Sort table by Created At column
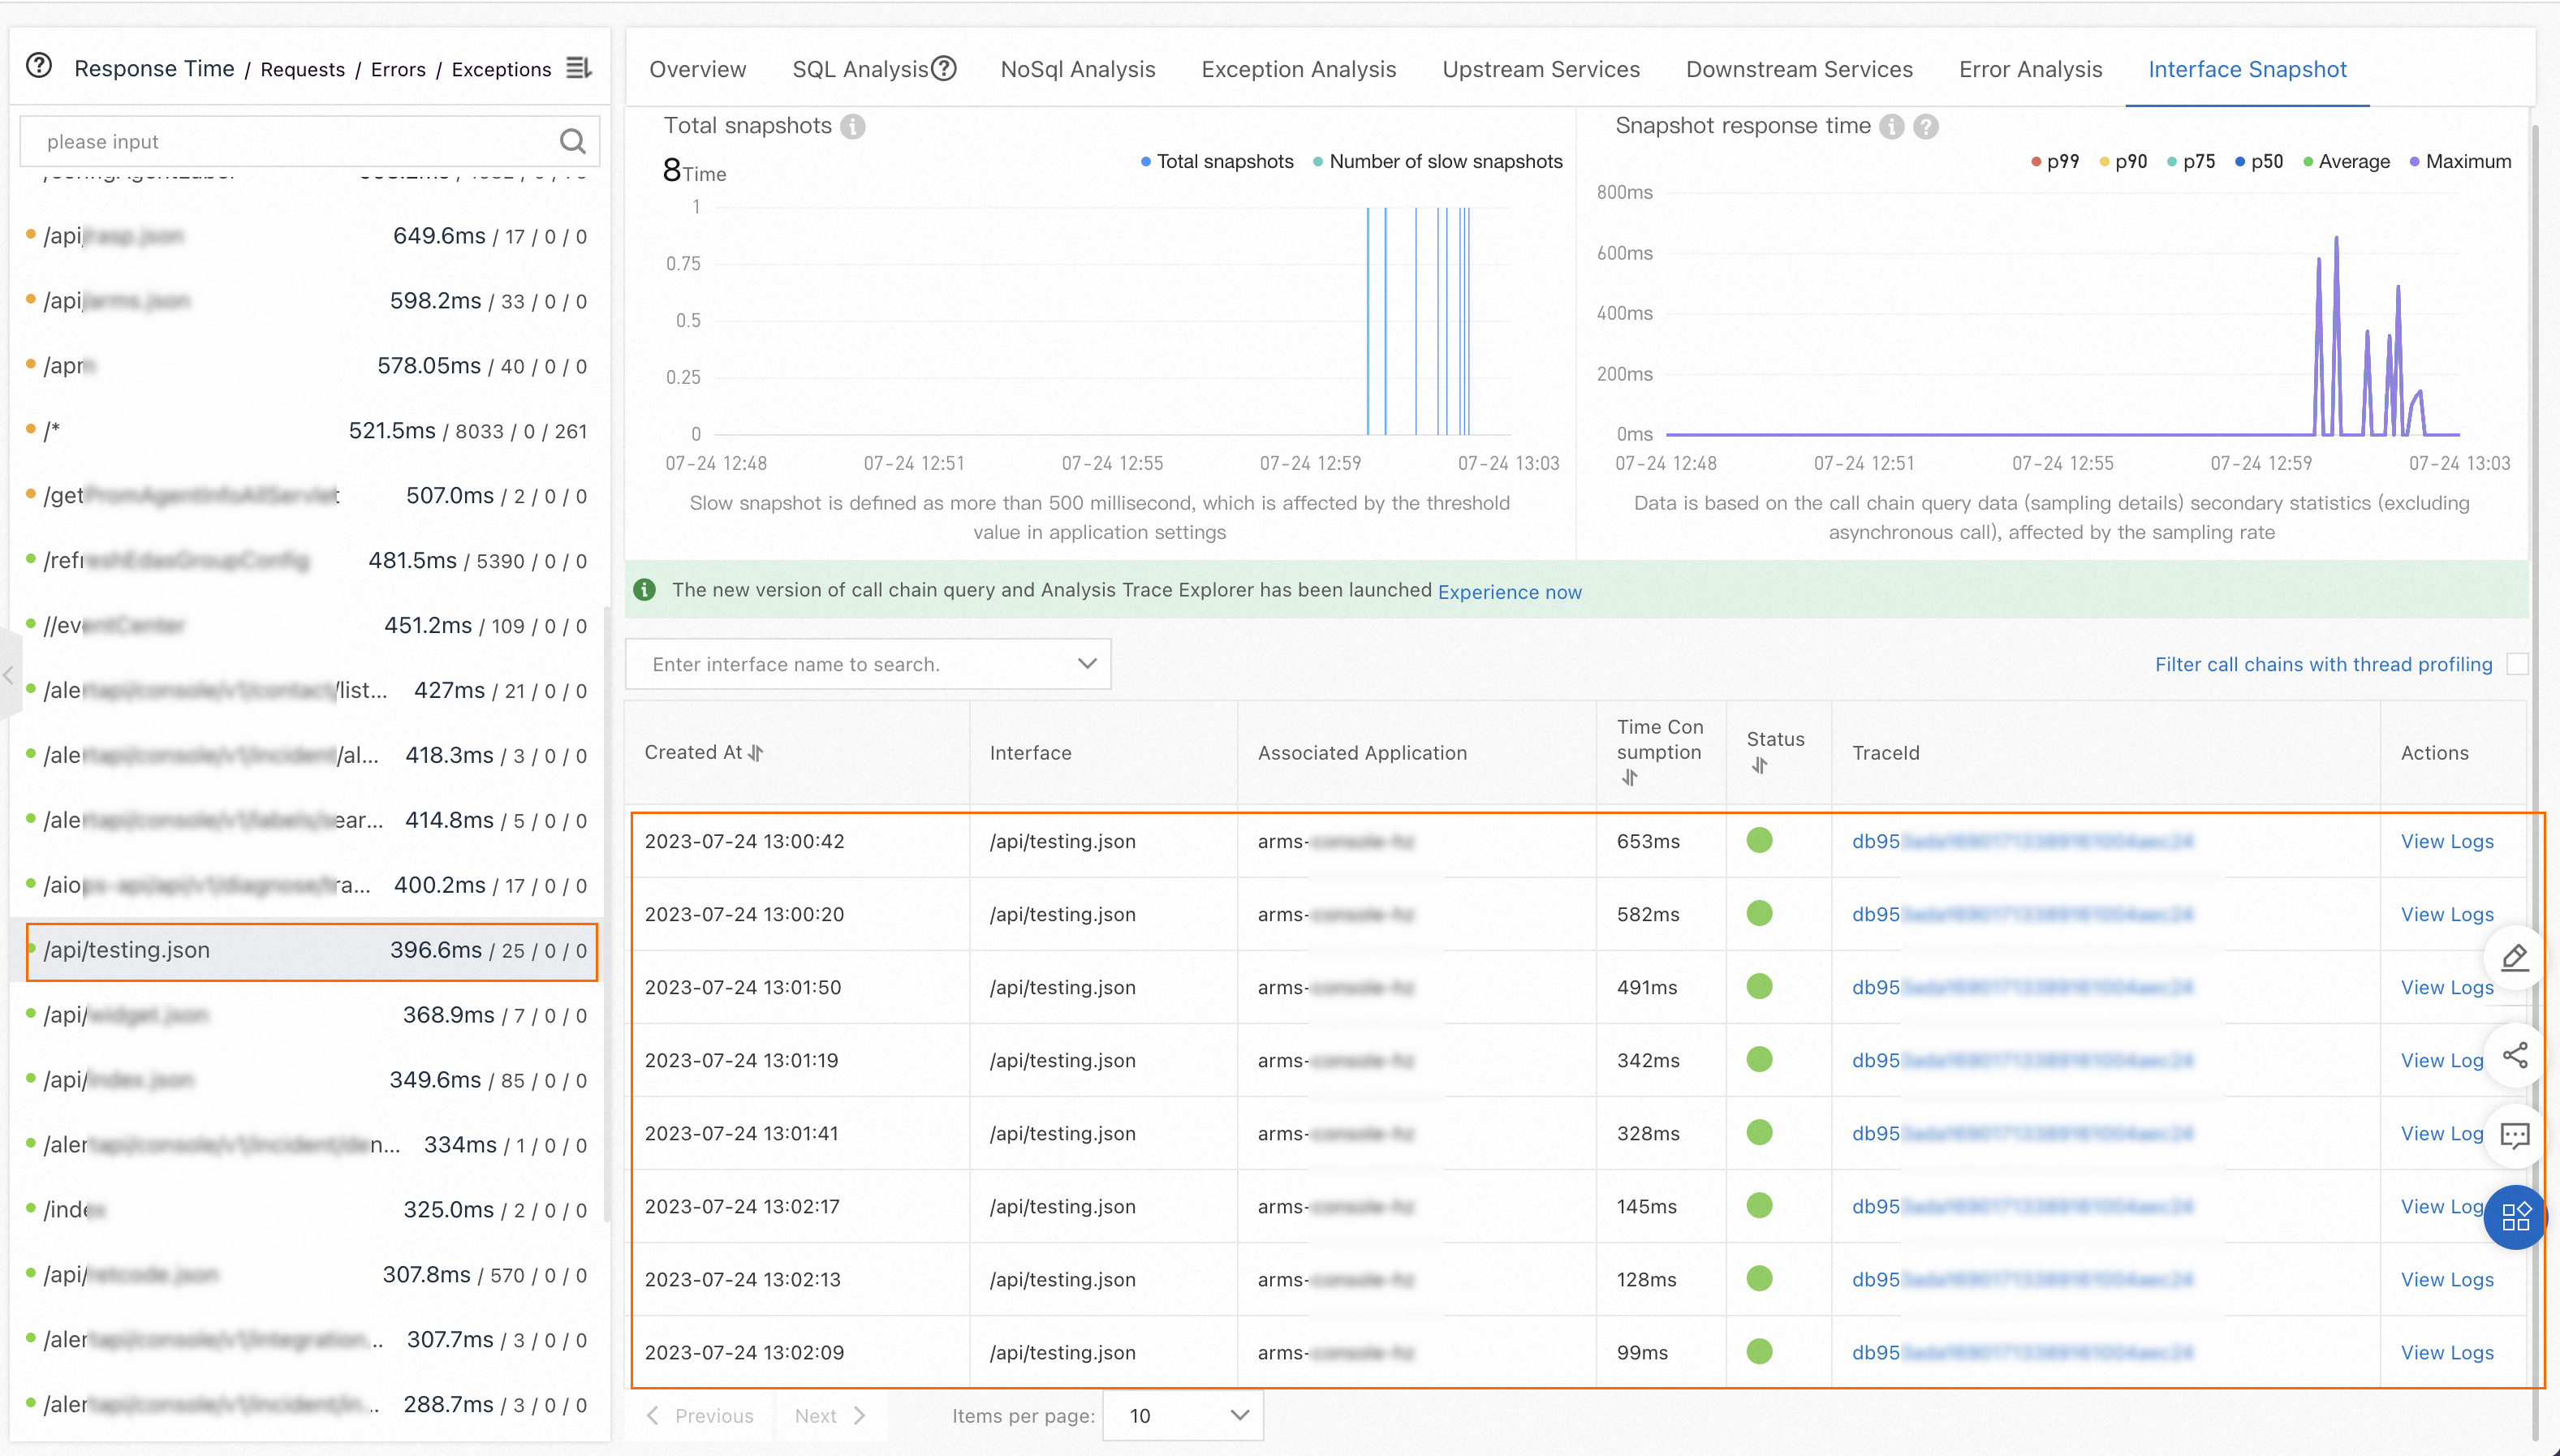The width and height of the screenshot is (2560, 1456). [756, 753]
